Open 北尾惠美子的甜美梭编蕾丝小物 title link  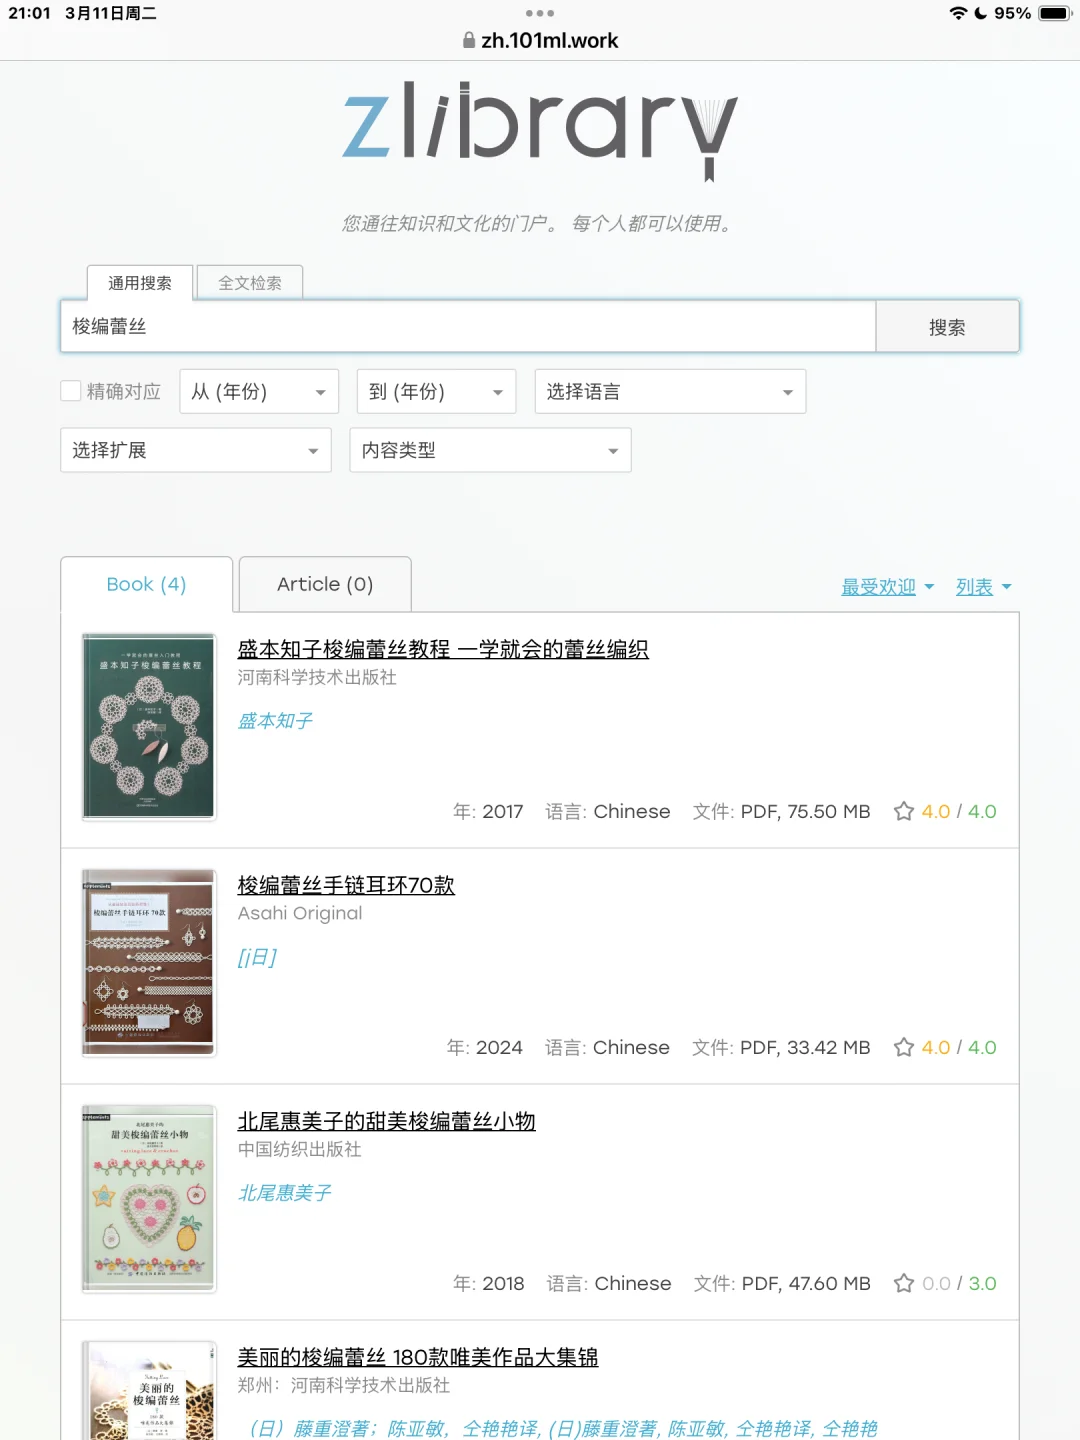point(386,1121)
